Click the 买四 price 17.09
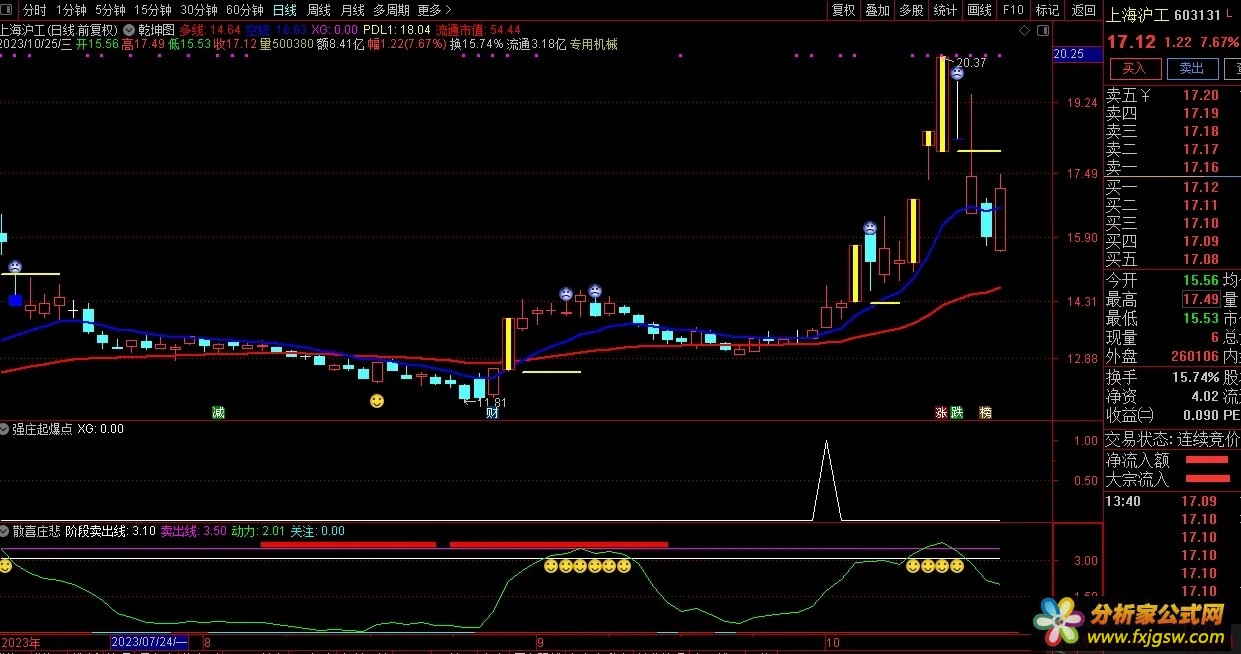Image resolution: width=1241 pixels, height=654 pixels. point(1200,242)
